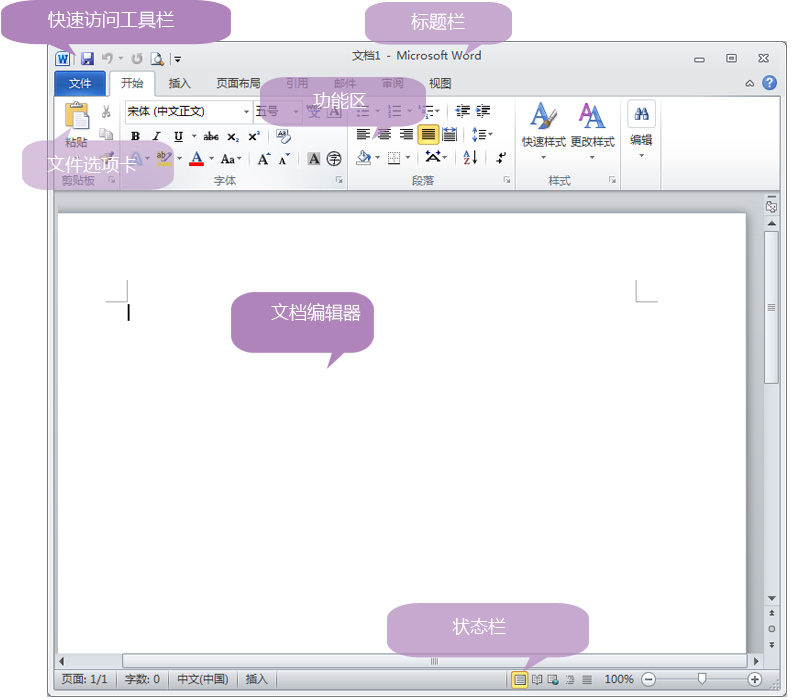Toggle italic formatting
Viewport: 800px width, 700px height.
coord(156,137)
